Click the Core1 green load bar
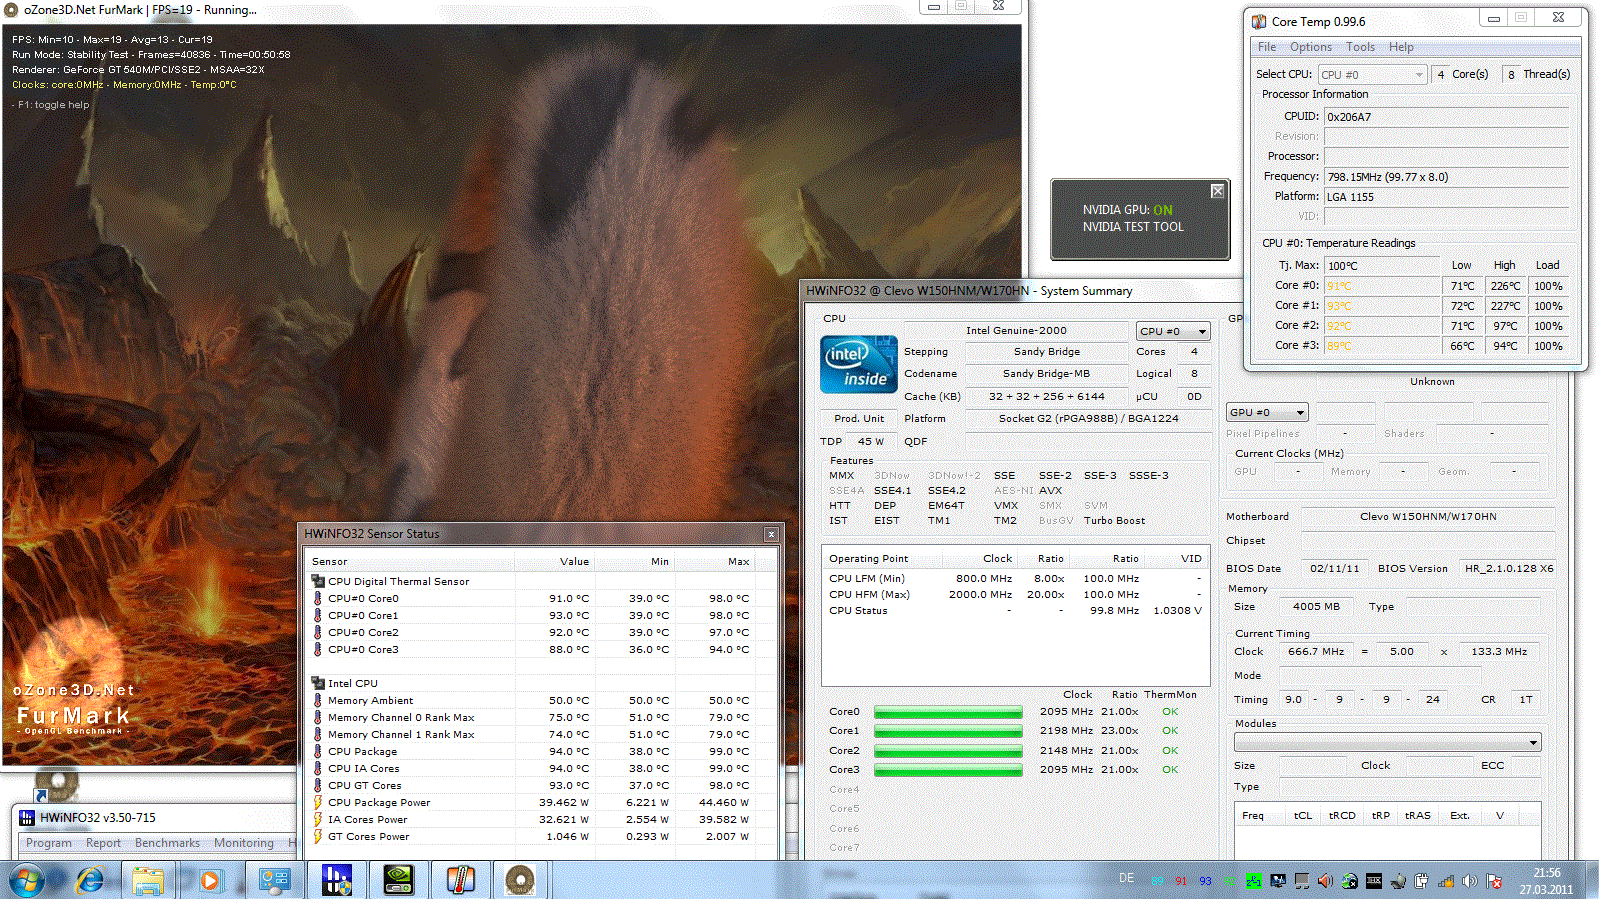This screenshot has height=899, width=1599. pyautogui.click(x=948, y=731)
